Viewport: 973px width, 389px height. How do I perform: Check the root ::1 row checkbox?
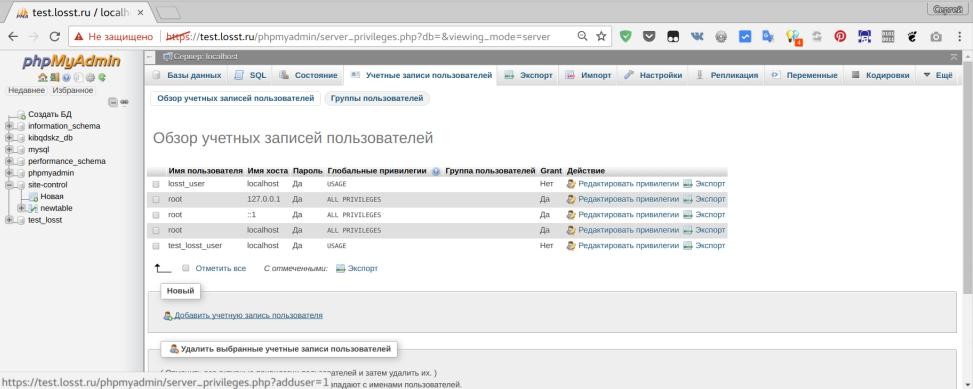click(156, 215)
